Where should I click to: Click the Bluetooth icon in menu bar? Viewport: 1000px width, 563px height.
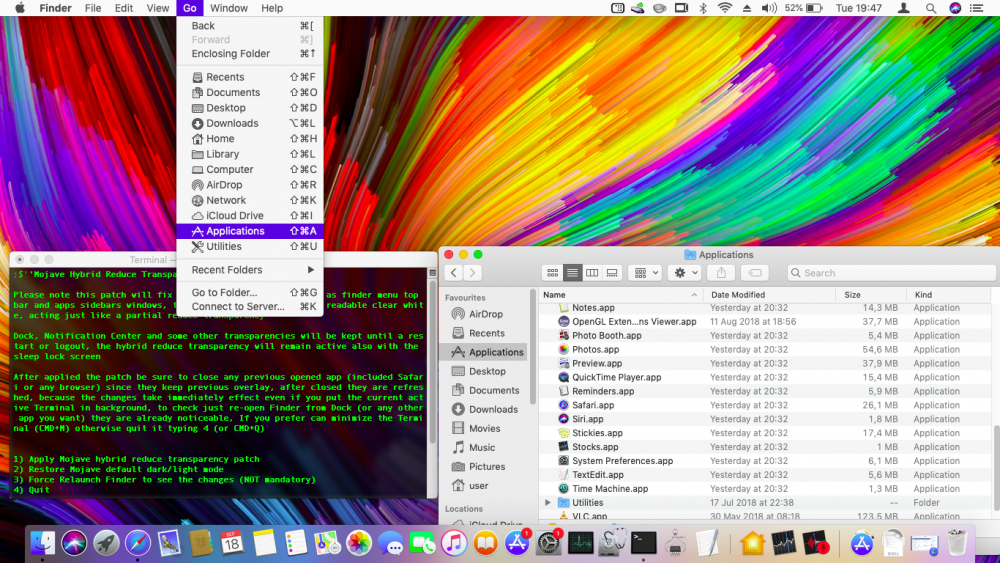[x=703, y=8]
